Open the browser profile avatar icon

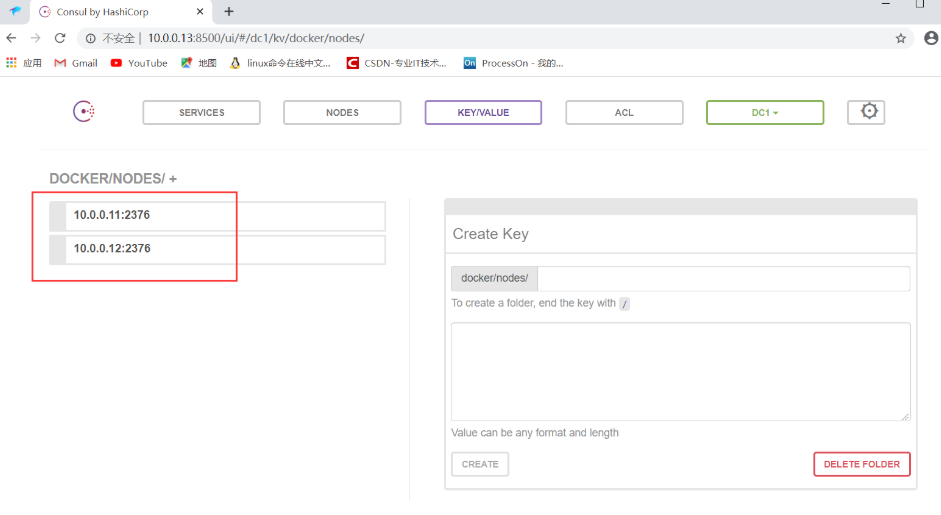tap(931, 38)
